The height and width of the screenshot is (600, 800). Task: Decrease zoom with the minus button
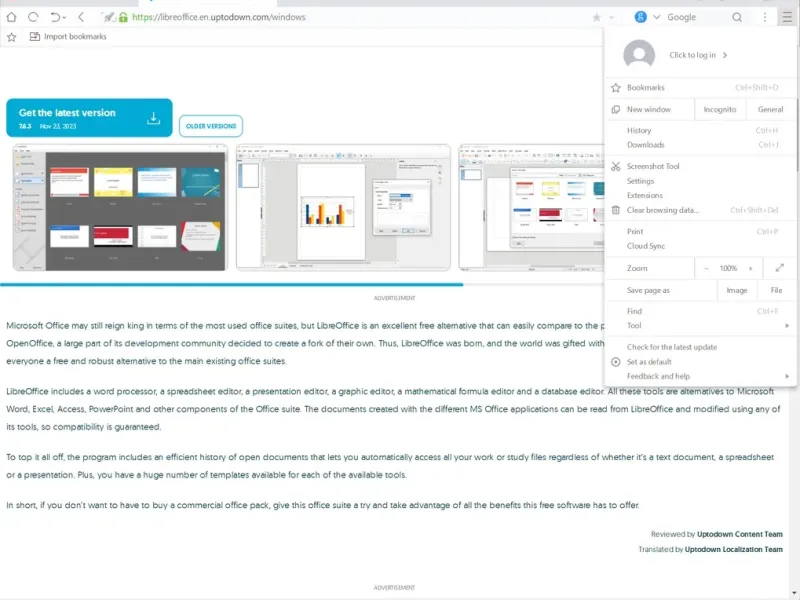coord(706,268)
